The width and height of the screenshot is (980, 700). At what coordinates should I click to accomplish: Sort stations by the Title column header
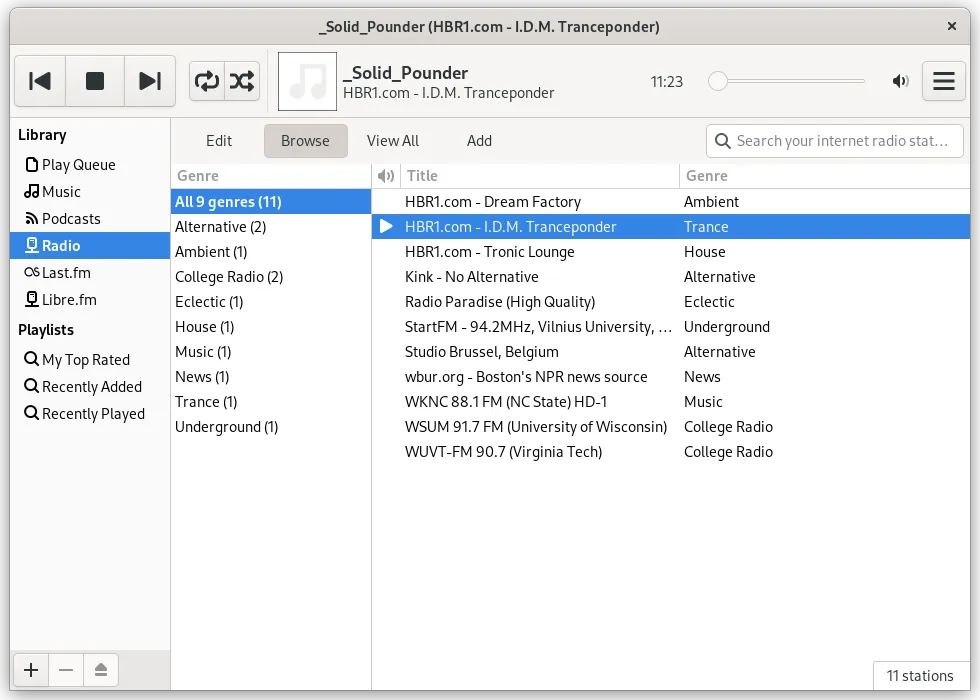pyautogui.click(x=536, y=176)
